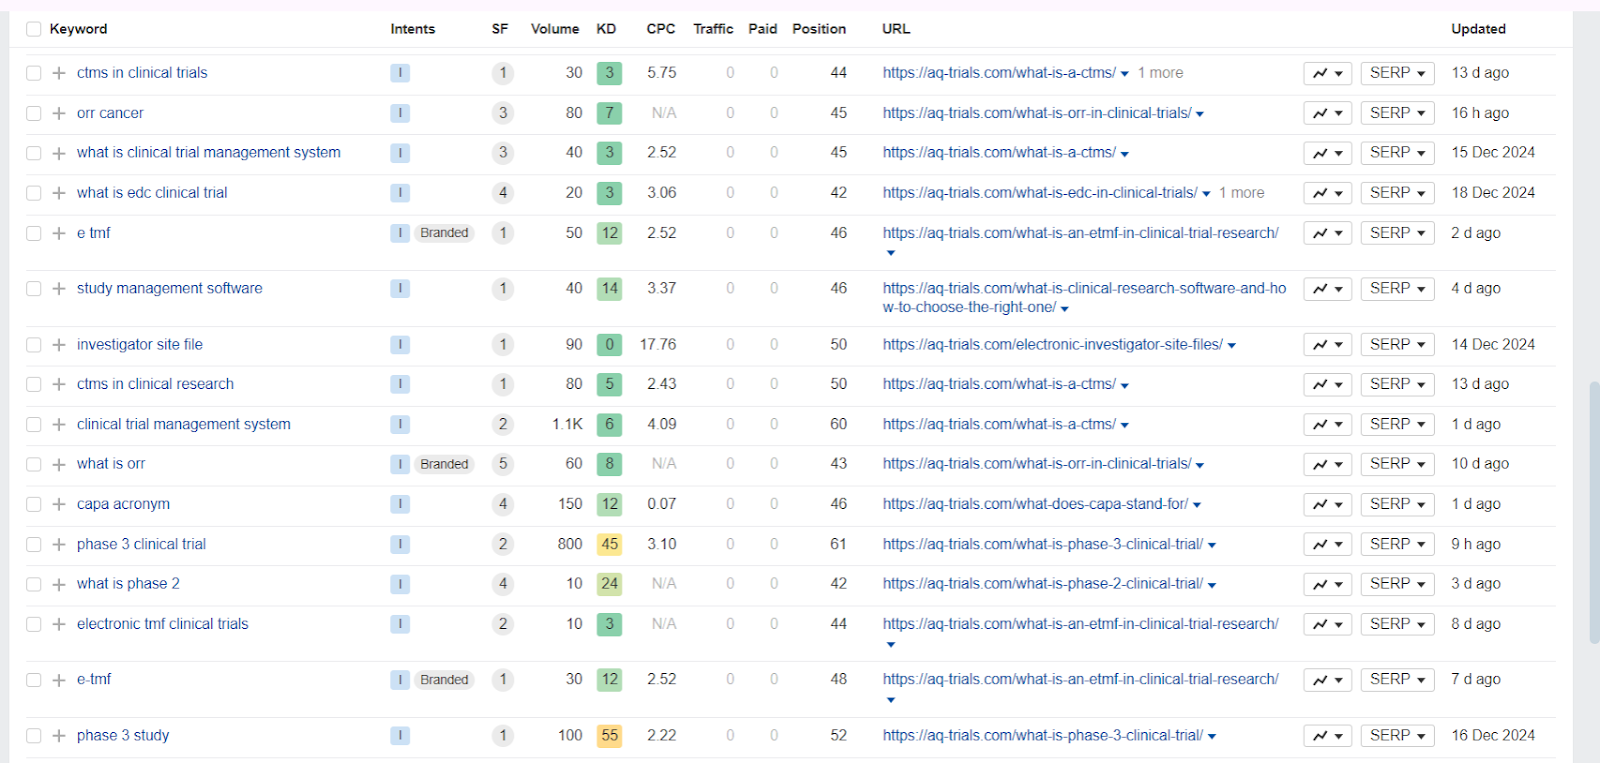The width and height of the screenshot is (1600, 763).
Task: Click plus icon beside 'what is edc clinical trial'
Action: [x=59, y=193]
